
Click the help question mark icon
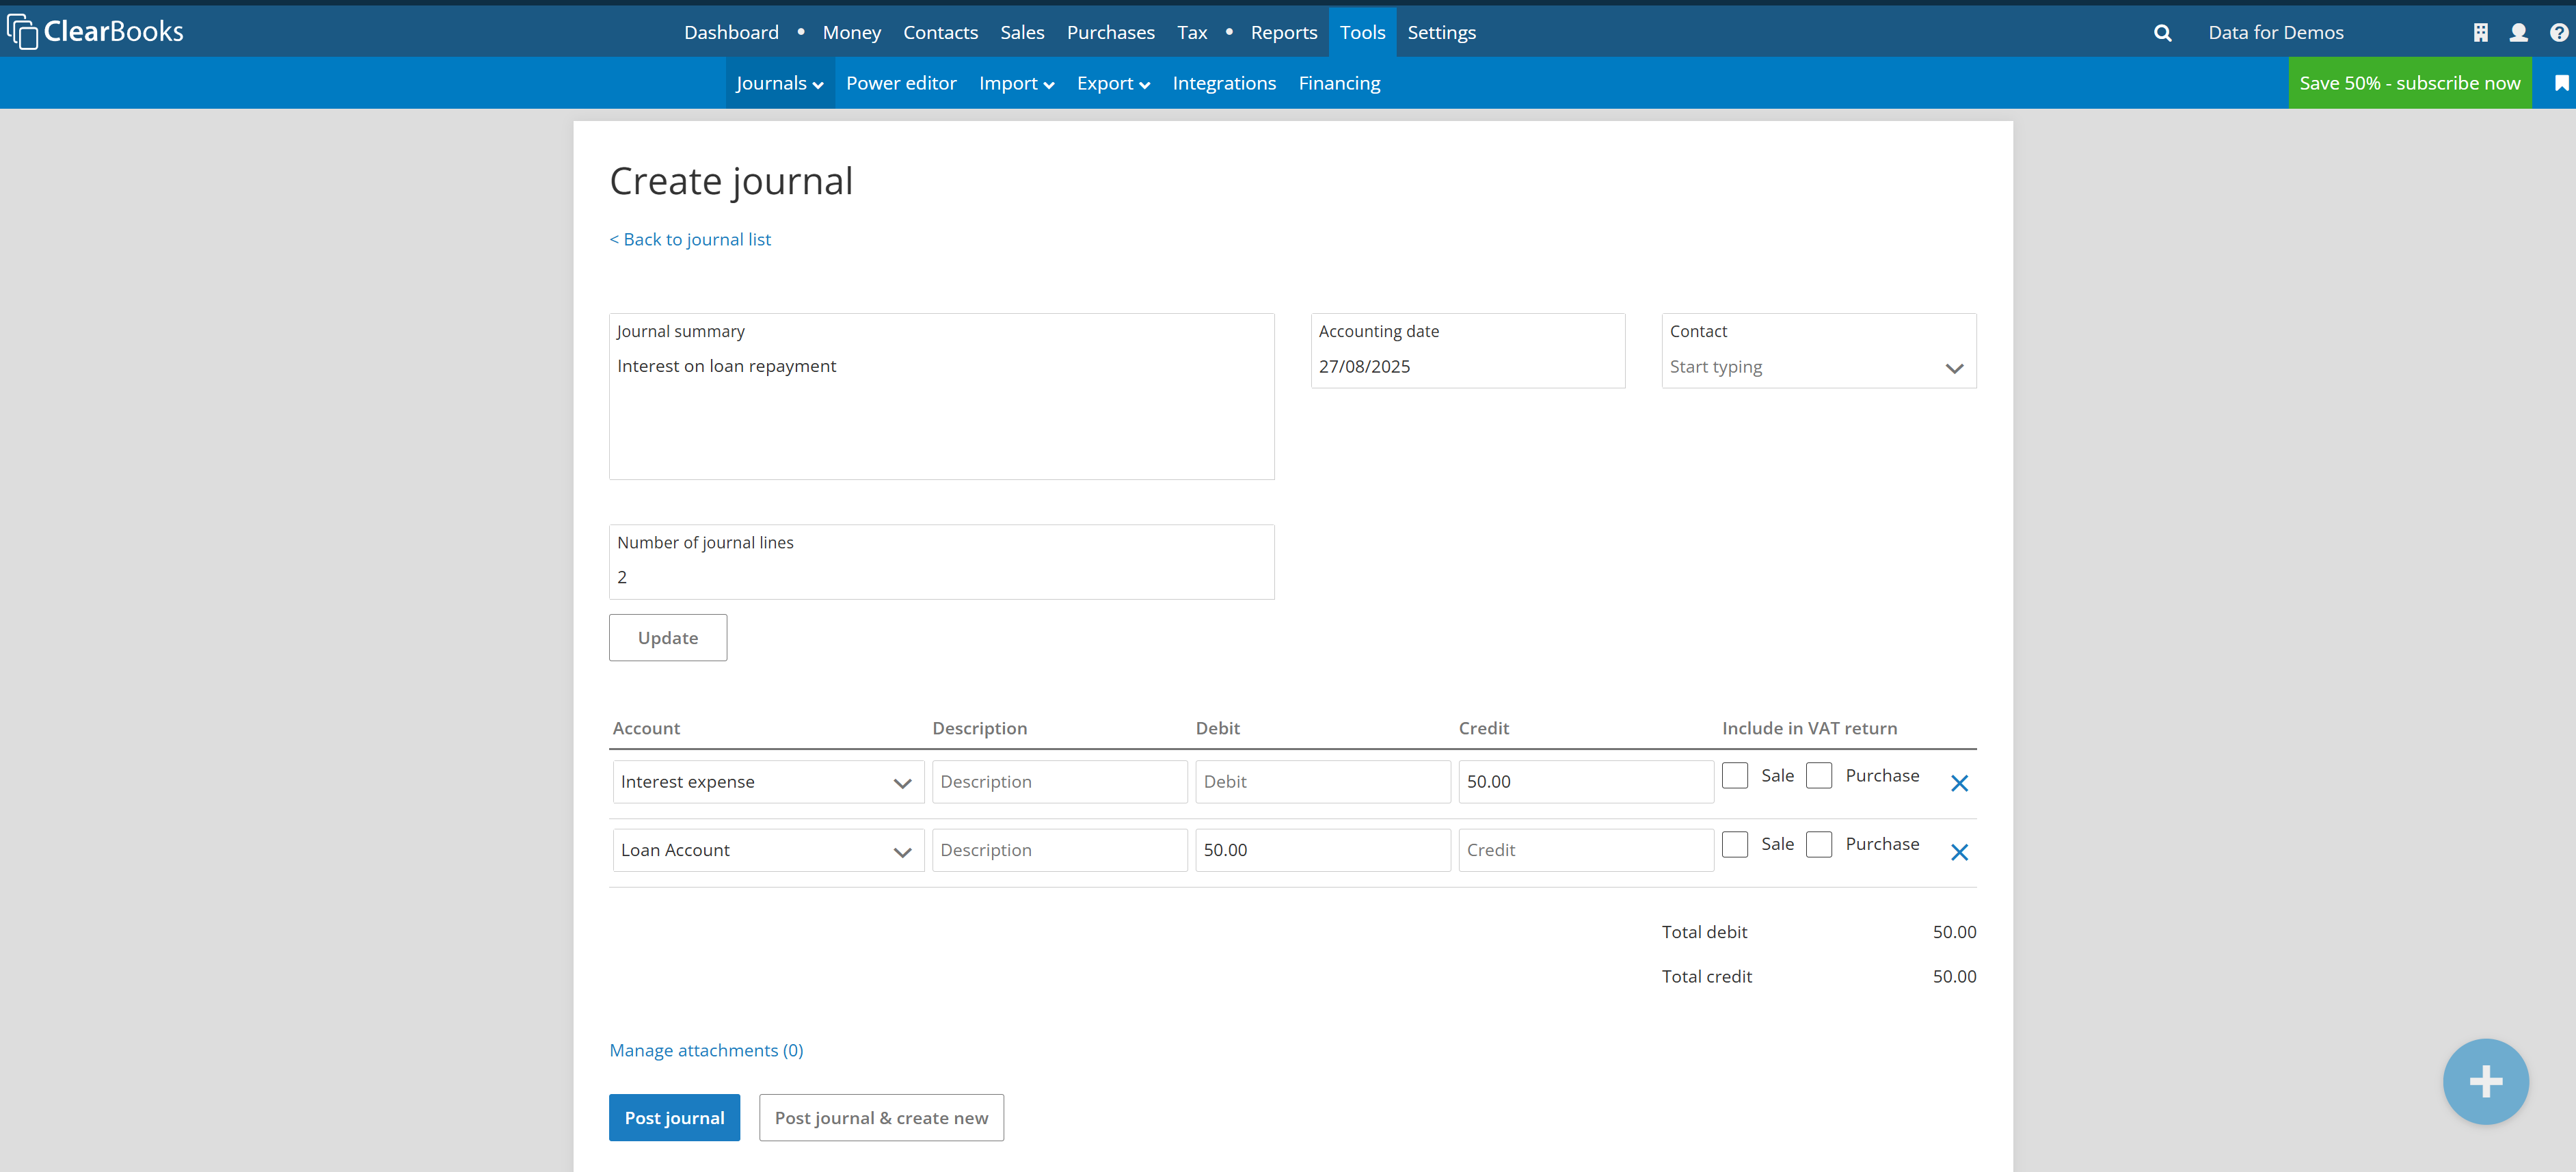[x=2558, y=33]
